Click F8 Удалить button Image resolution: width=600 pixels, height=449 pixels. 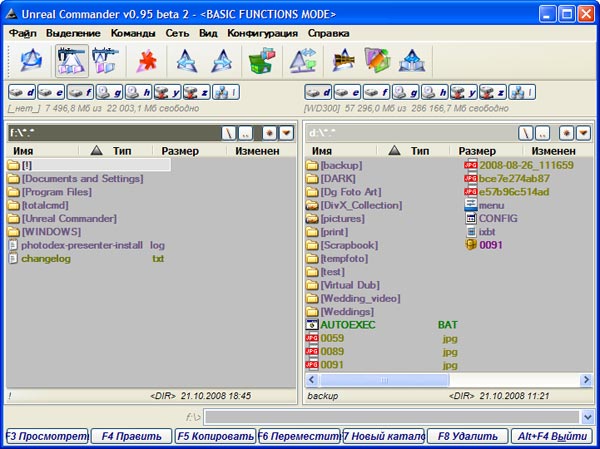point(468,436)
